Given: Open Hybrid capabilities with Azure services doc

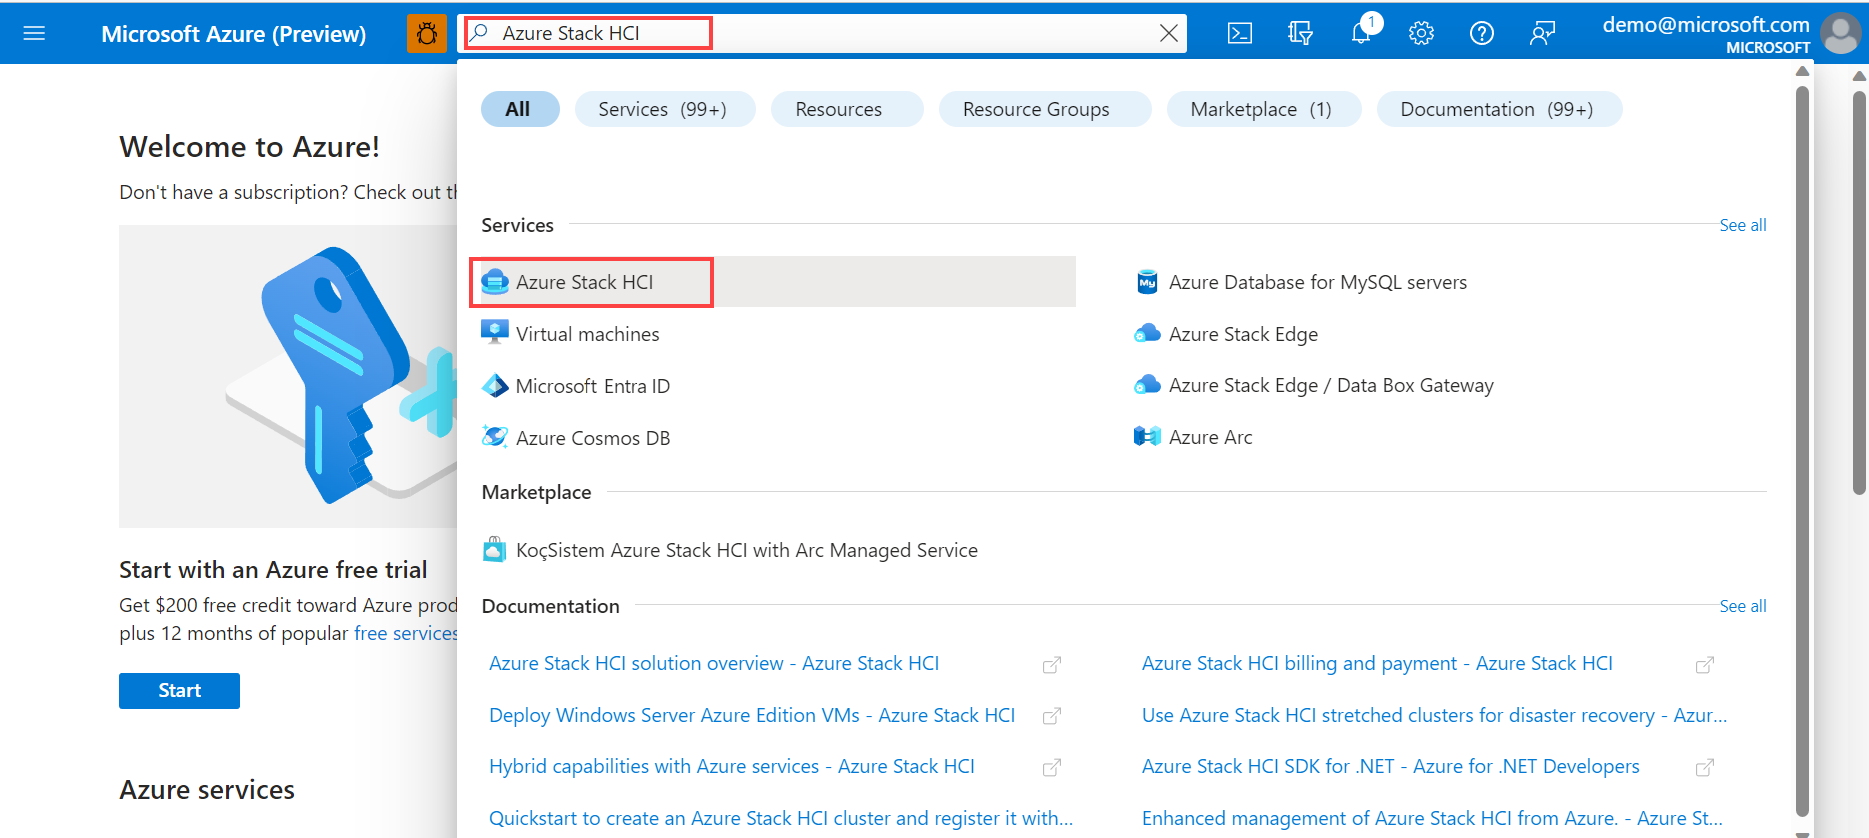Looking at the screenshot, I should [x=732, y=766].
